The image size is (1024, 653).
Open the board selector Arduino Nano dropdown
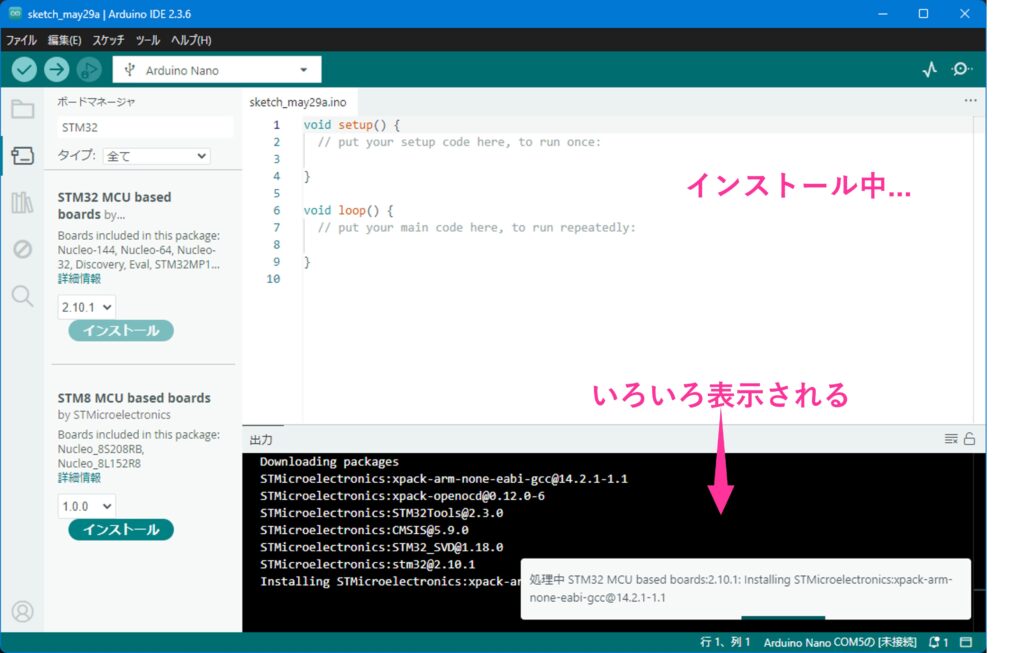(217, 70)
